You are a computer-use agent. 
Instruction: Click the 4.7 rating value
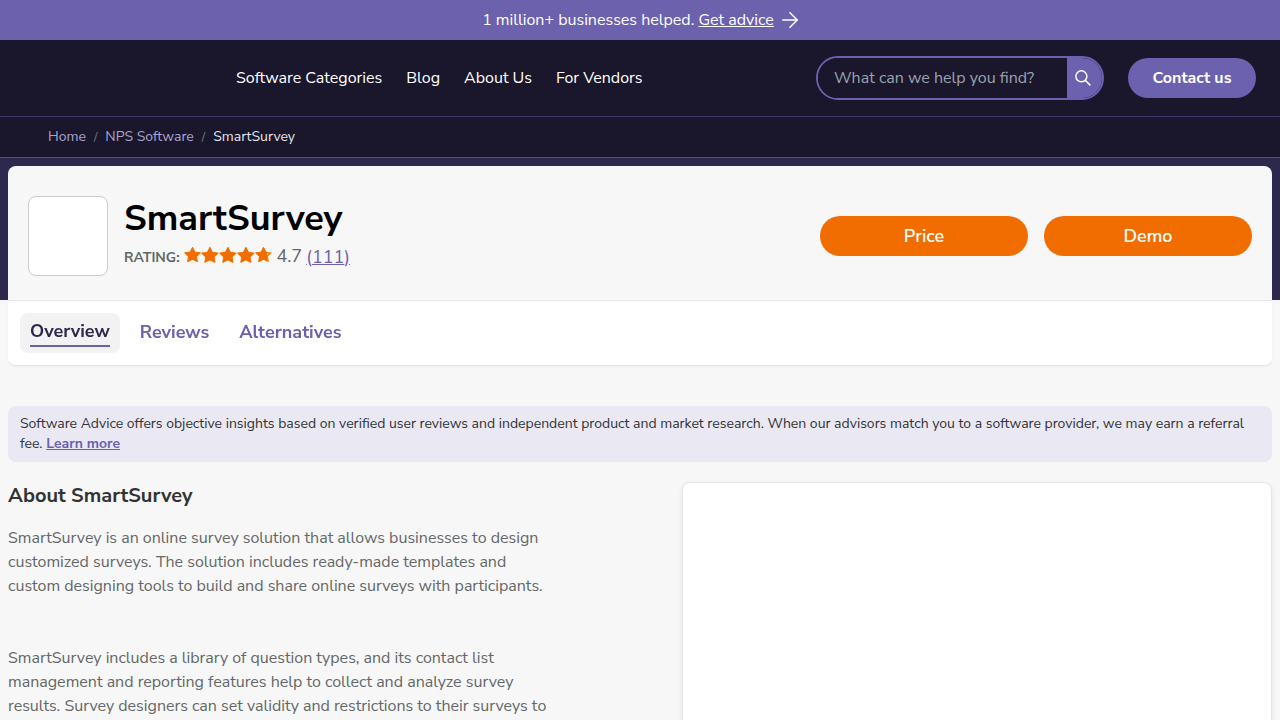tap(289, 256)
